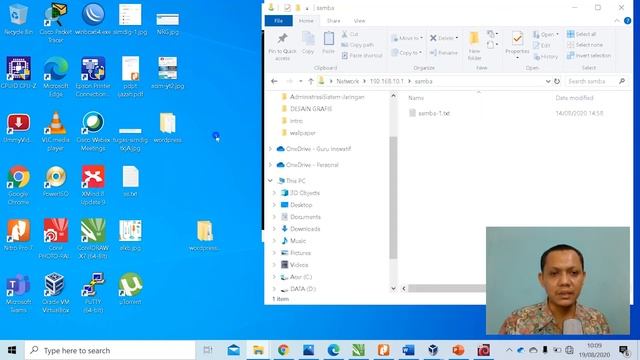The height and width of the screenshot is (360, 640).
Task: Click the Name column header
Action: tap(416, 98)
